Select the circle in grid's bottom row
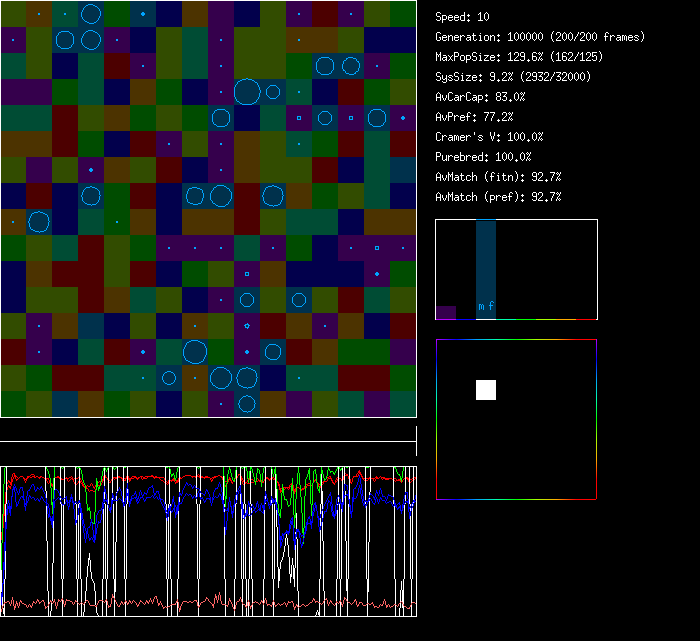The image size is (700, 641). click(x=247, y=404)
